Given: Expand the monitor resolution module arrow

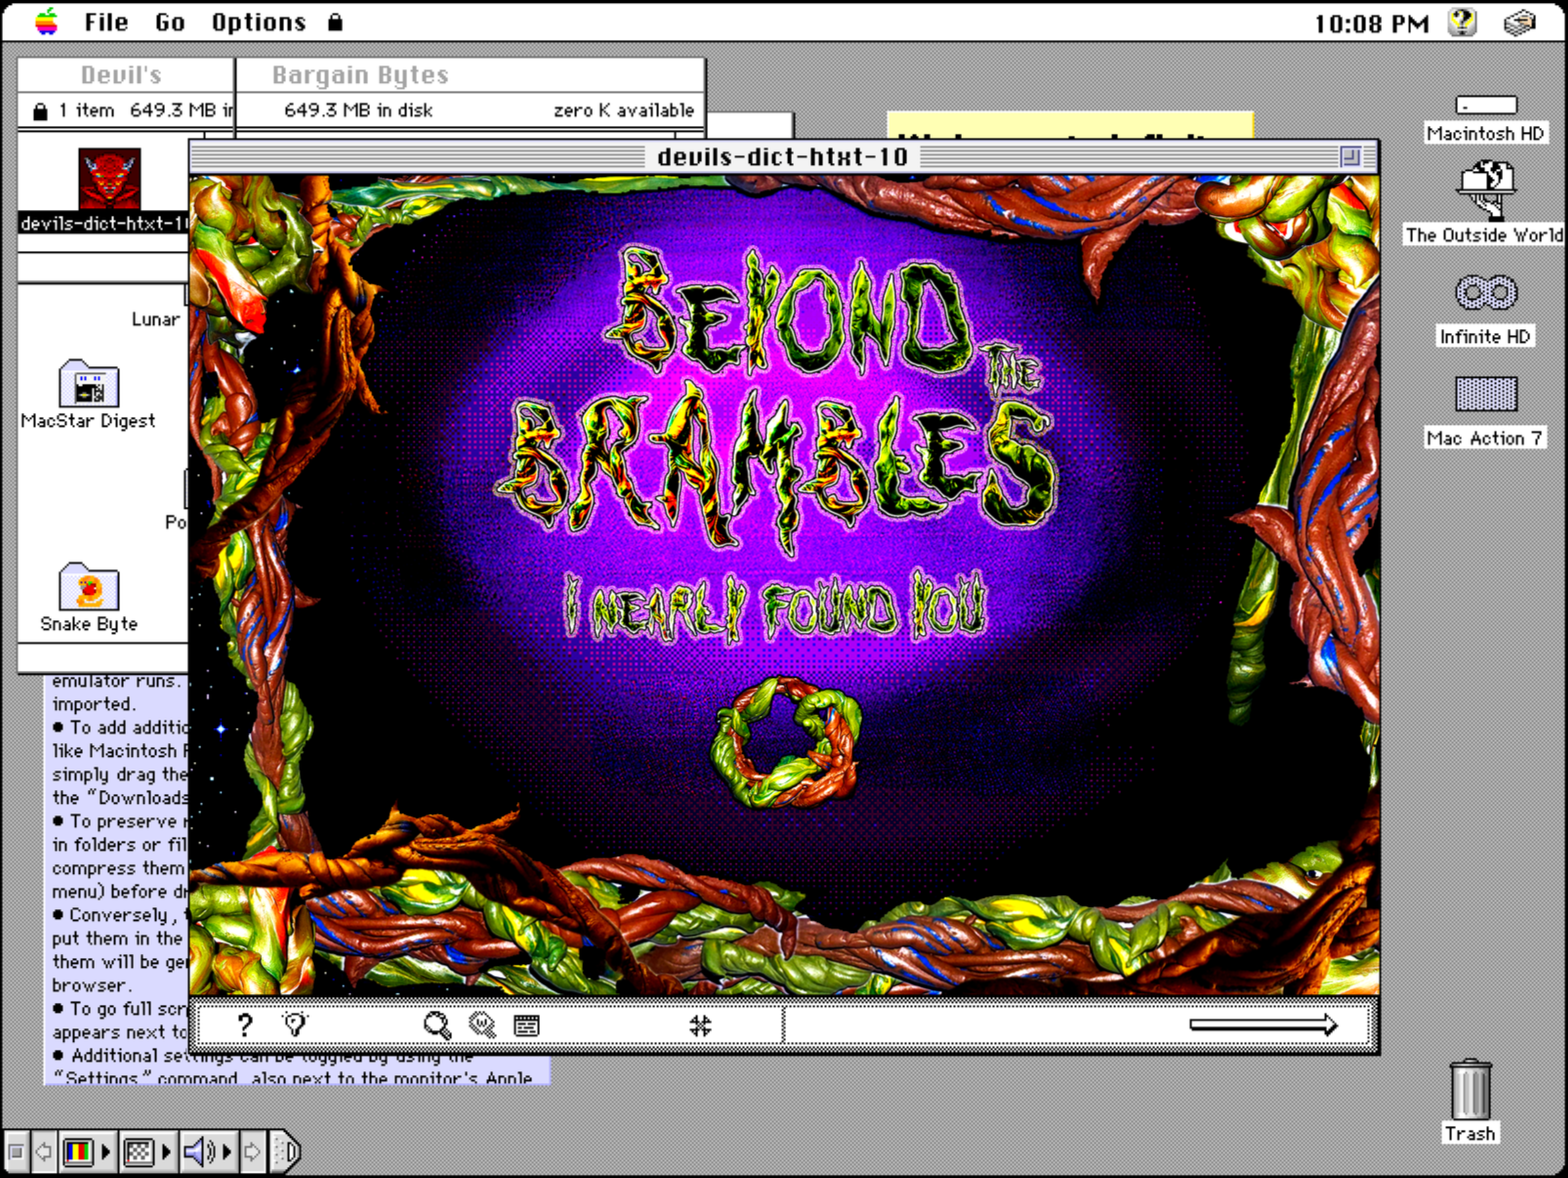Looking at the screenshot, I should (x=167, y=1152).
